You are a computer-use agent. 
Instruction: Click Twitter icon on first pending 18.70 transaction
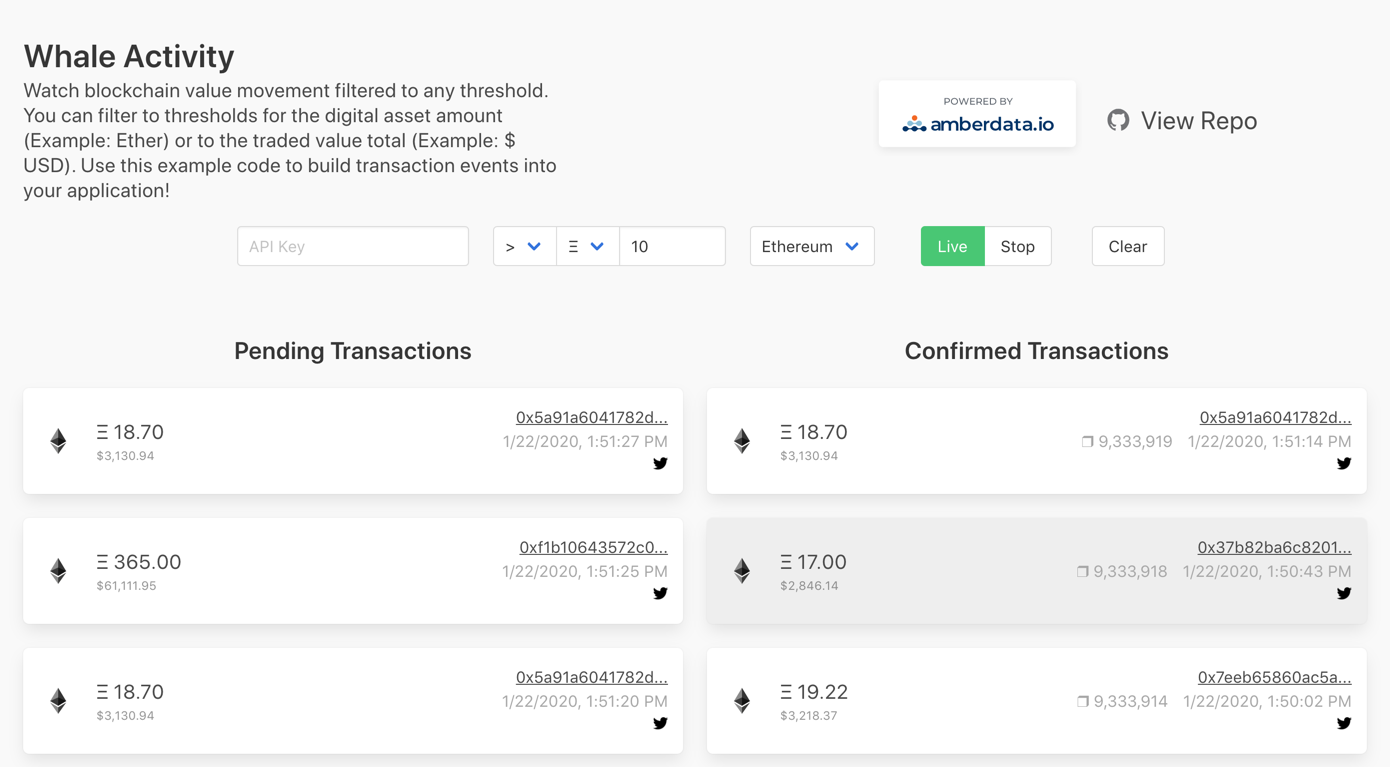660,463
